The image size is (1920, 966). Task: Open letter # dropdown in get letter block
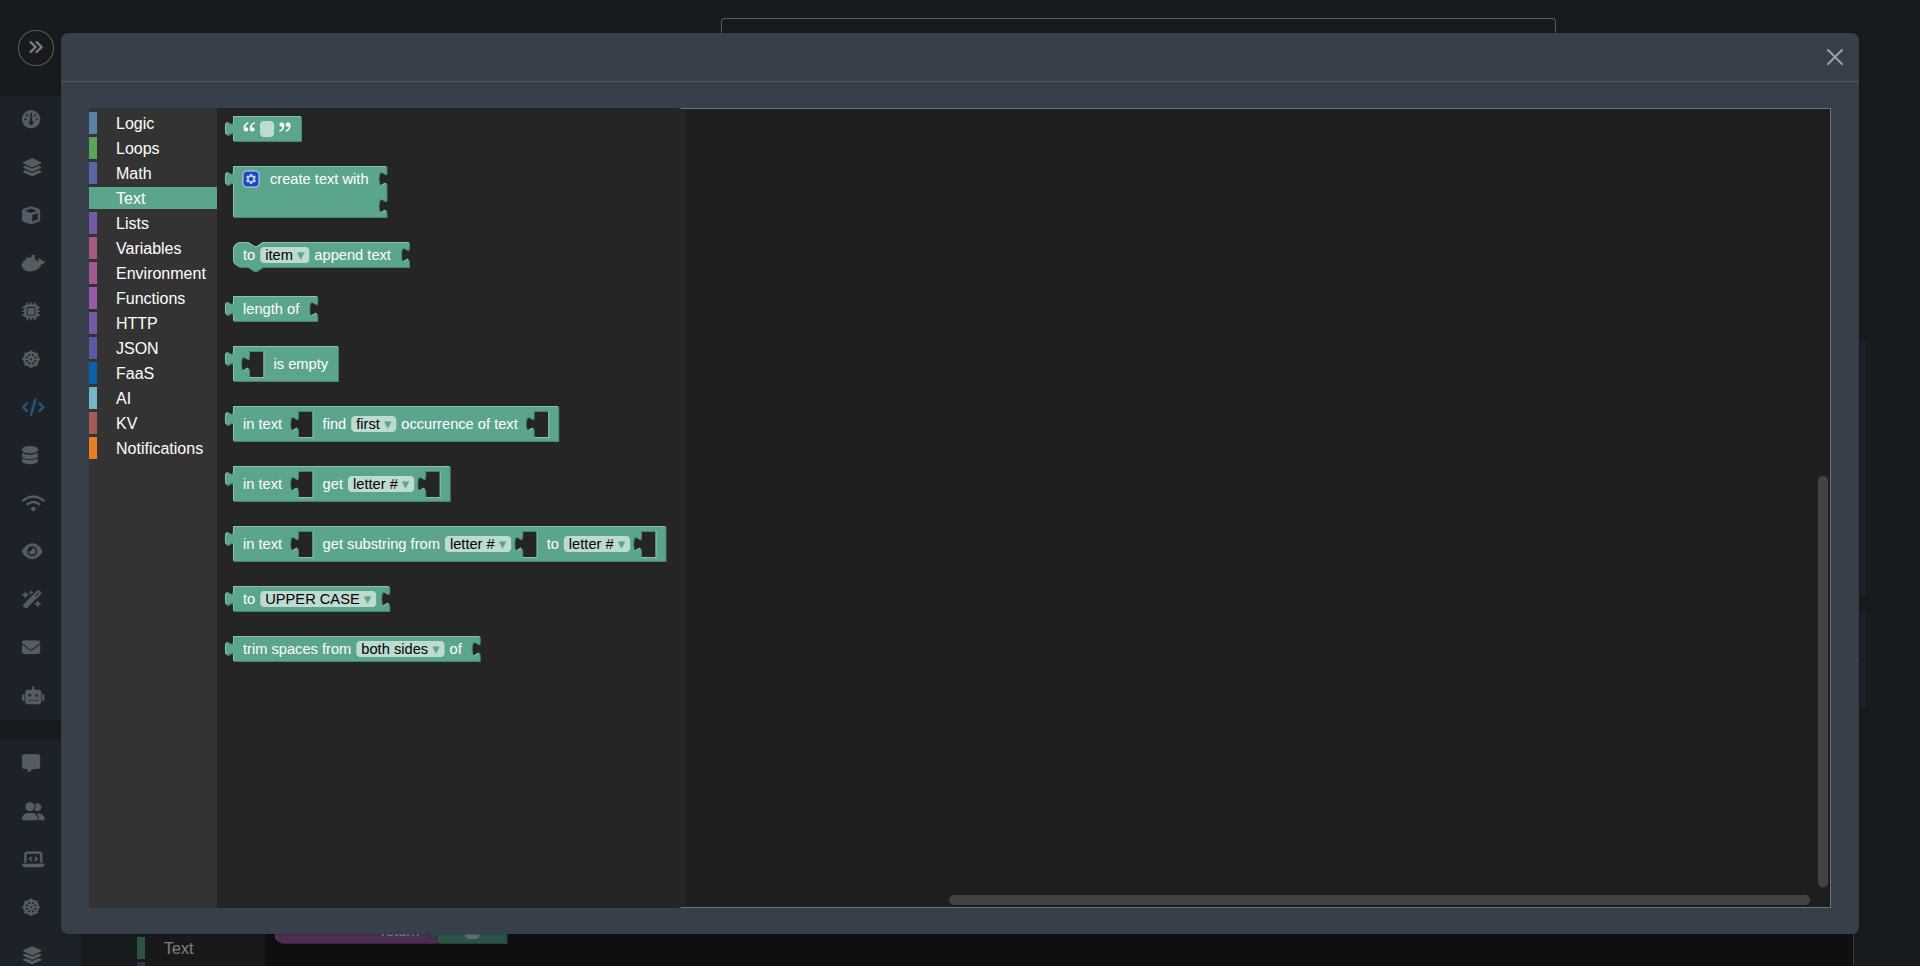tap(381, 484)
